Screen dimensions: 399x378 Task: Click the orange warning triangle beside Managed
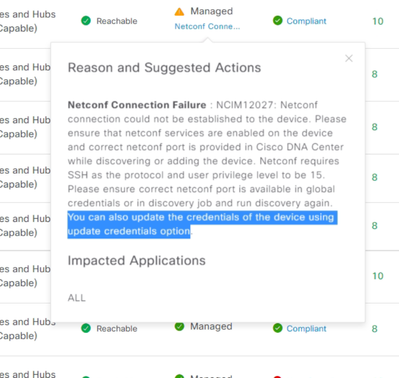179,12
